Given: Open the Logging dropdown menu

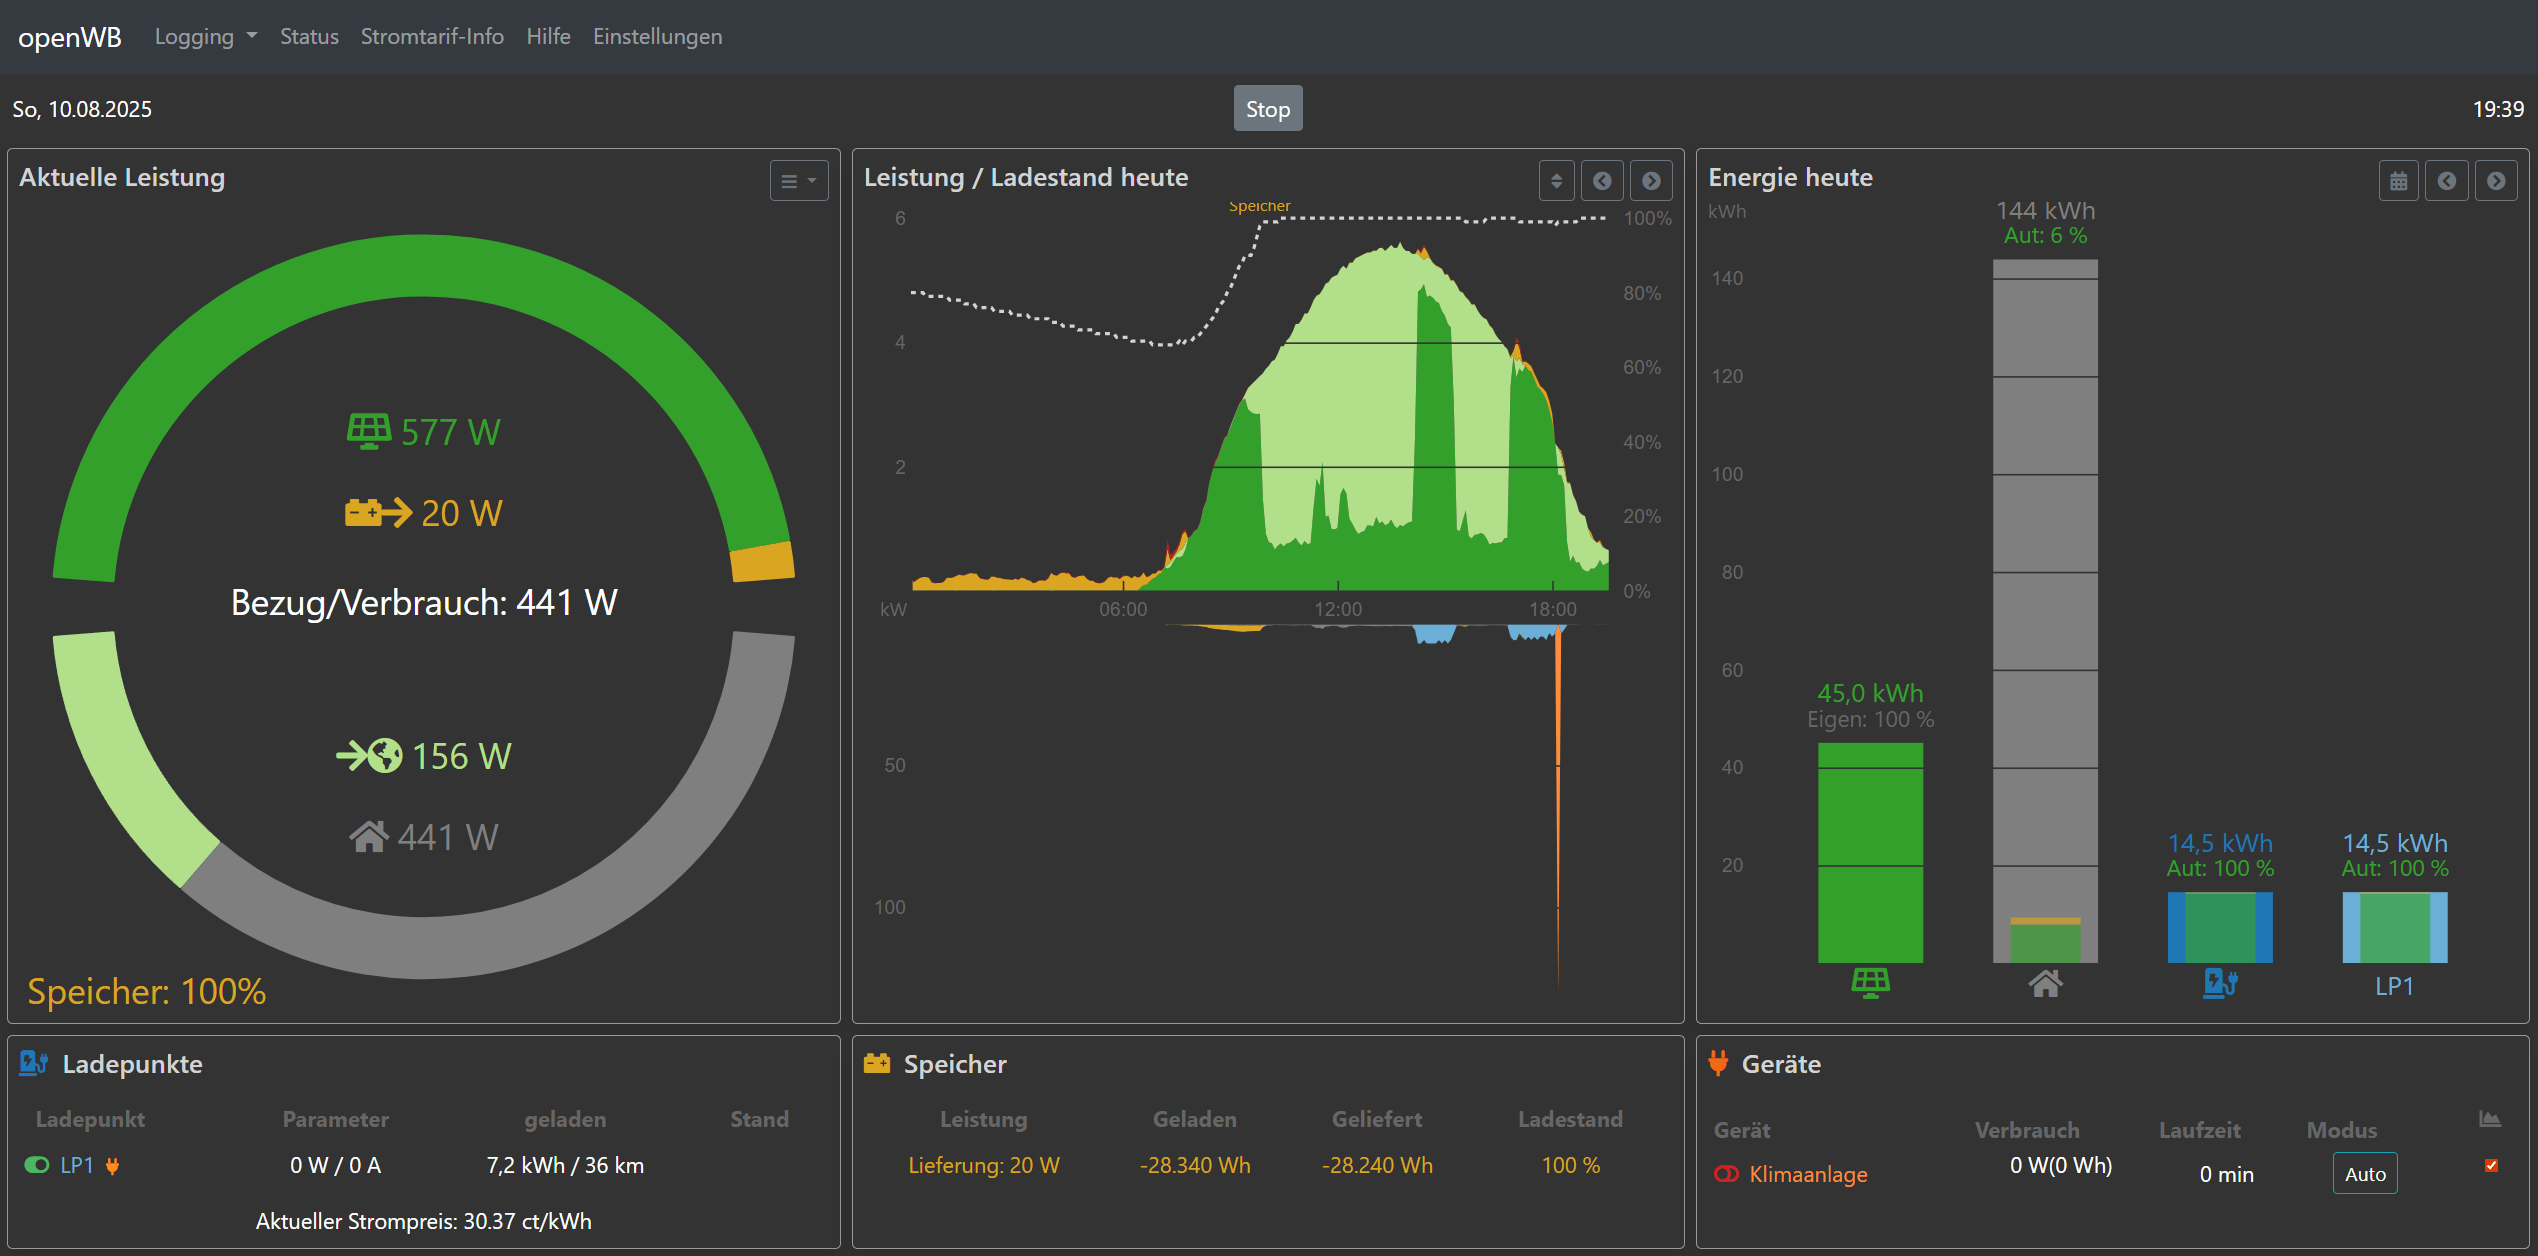Looking at the screenshot, I should [x=205, y=37].
